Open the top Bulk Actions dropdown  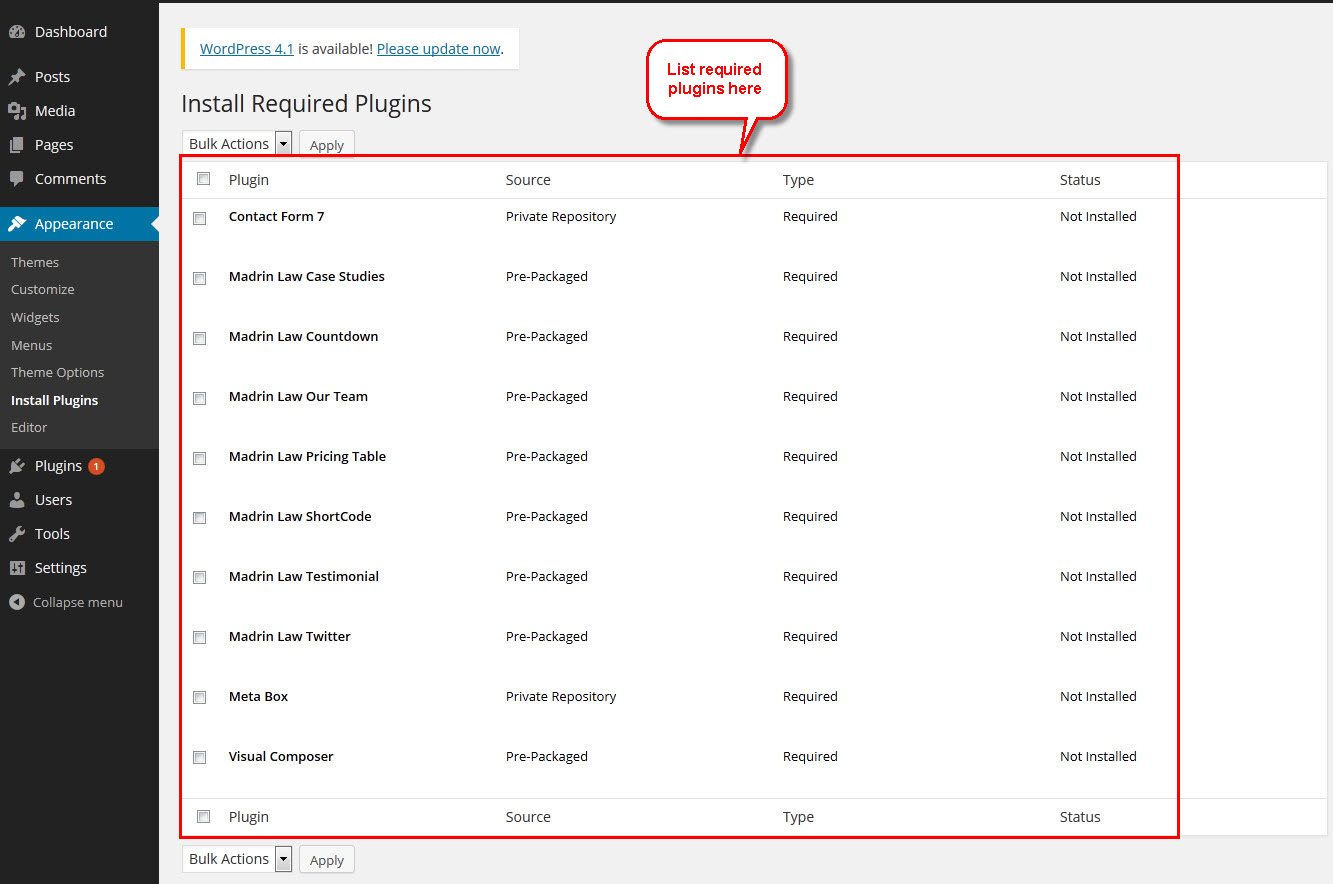(237, 144)
